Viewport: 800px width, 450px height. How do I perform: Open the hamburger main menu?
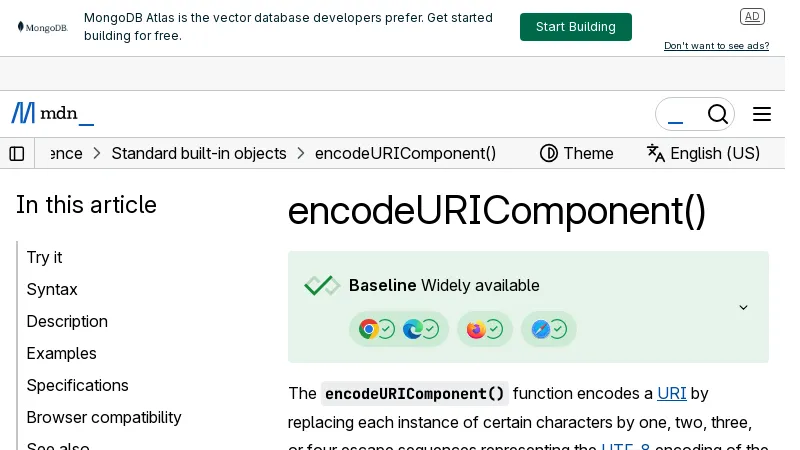click(x=762, y=114)
